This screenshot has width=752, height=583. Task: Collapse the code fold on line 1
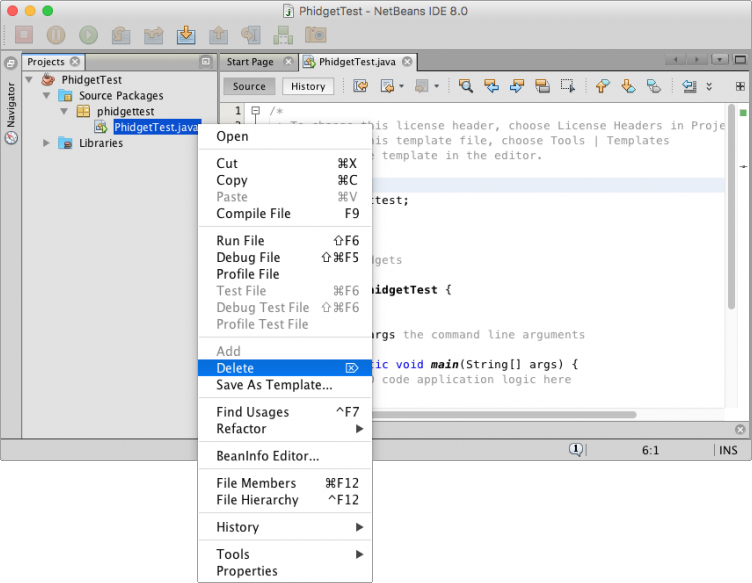pyautogui.click(x=256, y=111)
